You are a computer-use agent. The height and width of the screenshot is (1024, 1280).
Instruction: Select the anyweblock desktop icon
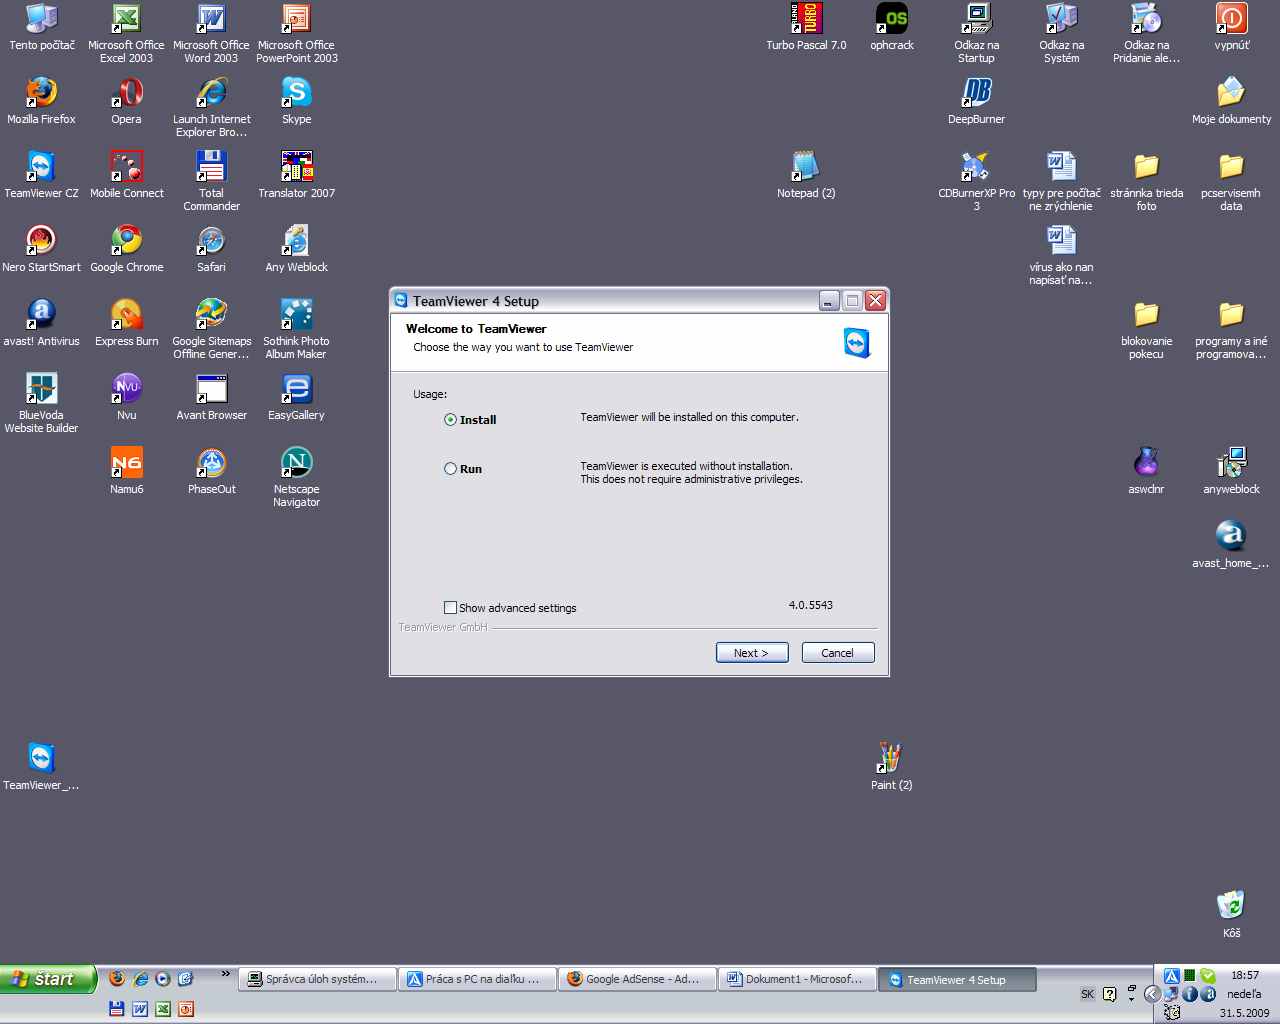coord(1231,471)
